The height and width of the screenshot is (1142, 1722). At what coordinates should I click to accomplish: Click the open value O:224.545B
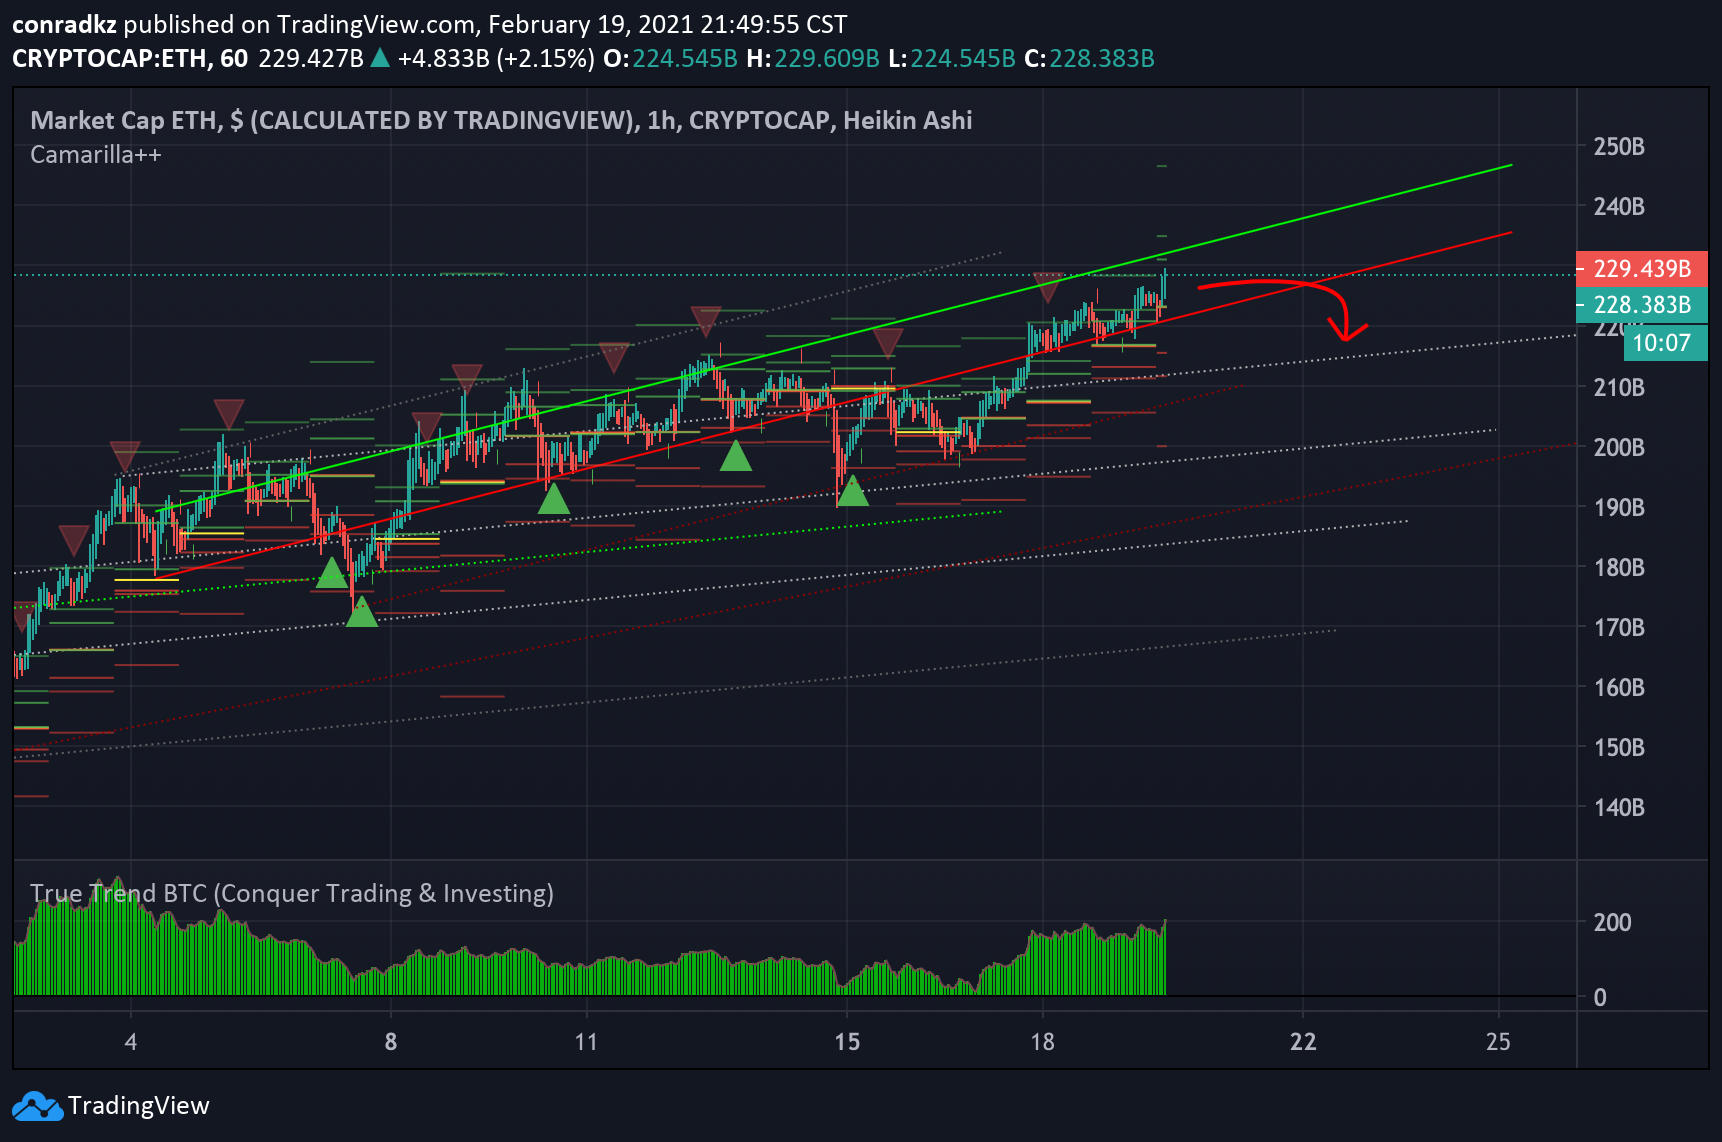[670, 58]
